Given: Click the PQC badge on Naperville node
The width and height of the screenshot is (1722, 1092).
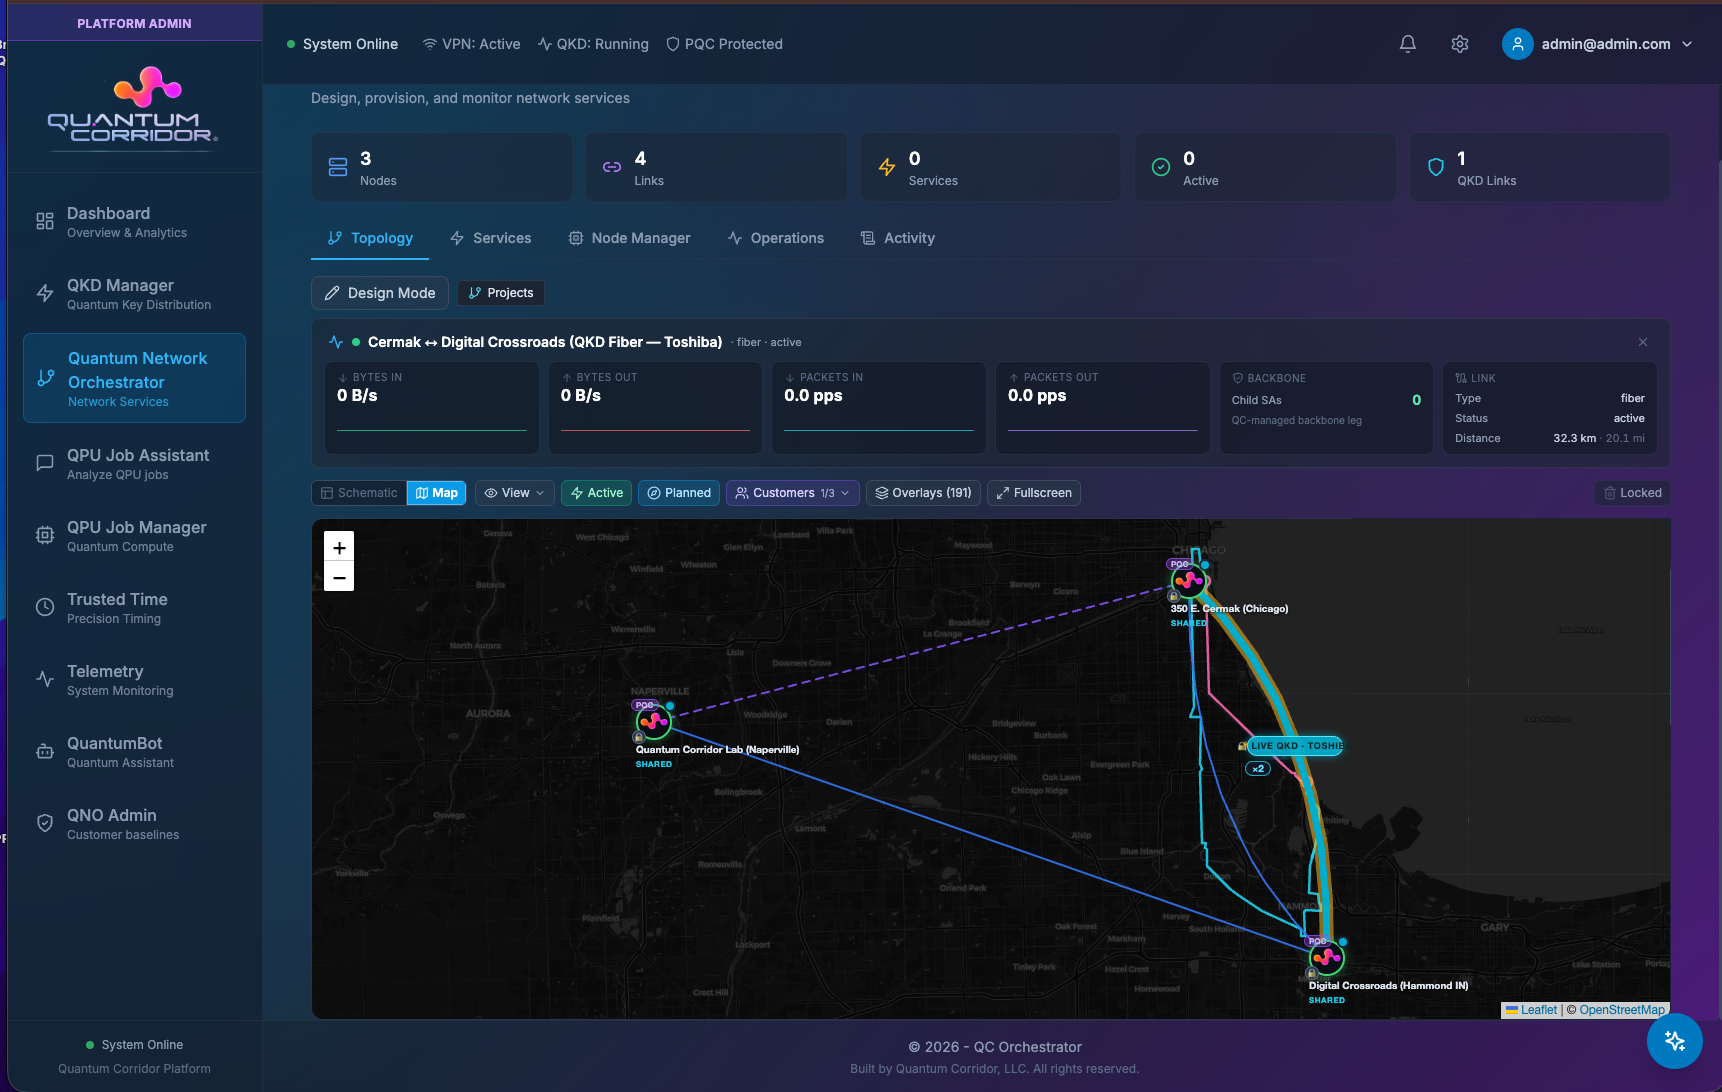Looking at the screenshot, I should [645, 705].
